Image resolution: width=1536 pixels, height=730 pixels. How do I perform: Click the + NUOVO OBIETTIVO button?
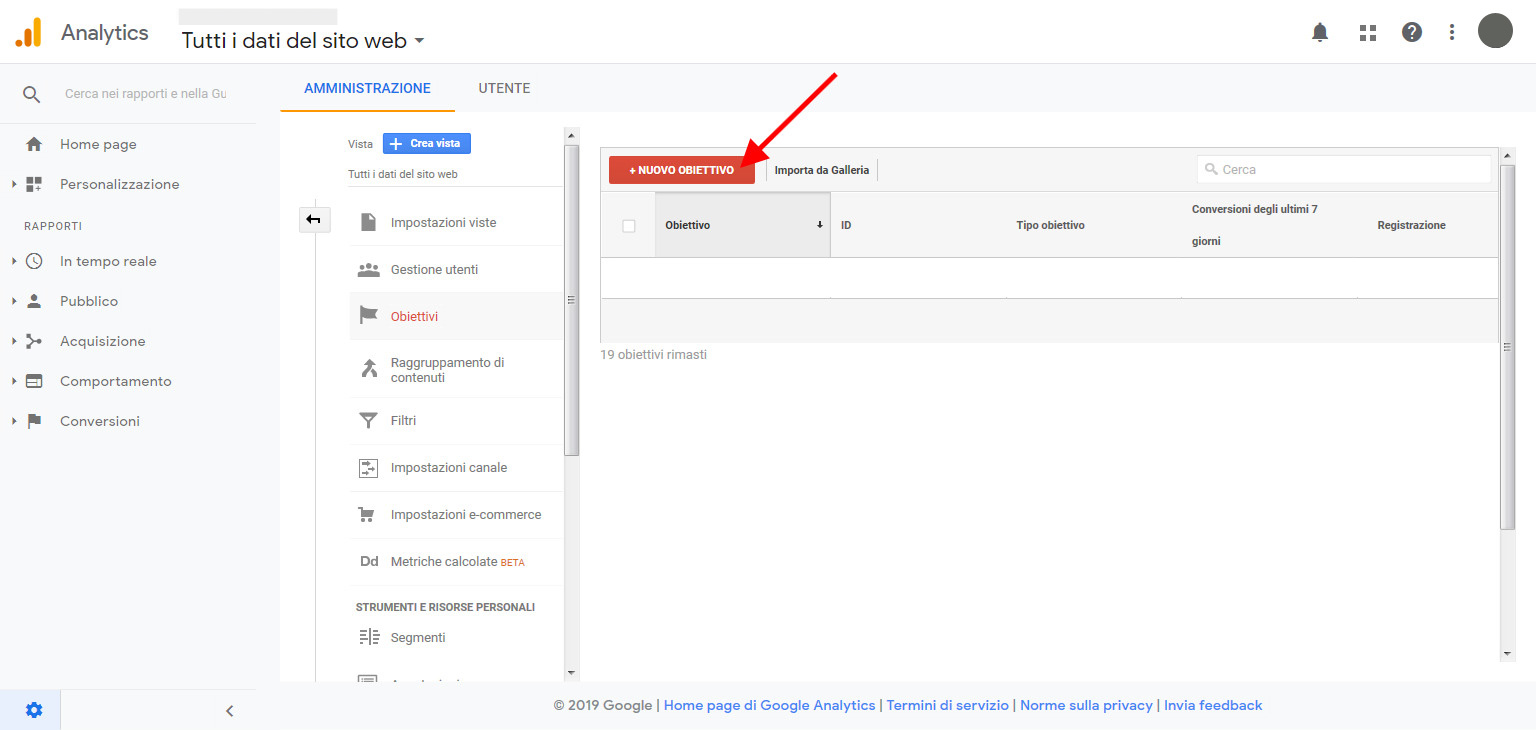click(x=681, y=170)
